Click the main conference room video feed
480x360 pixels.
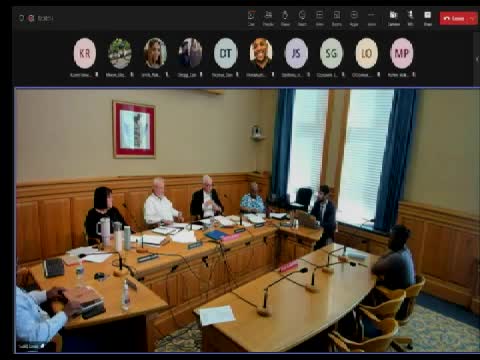[x=247, y=220]
